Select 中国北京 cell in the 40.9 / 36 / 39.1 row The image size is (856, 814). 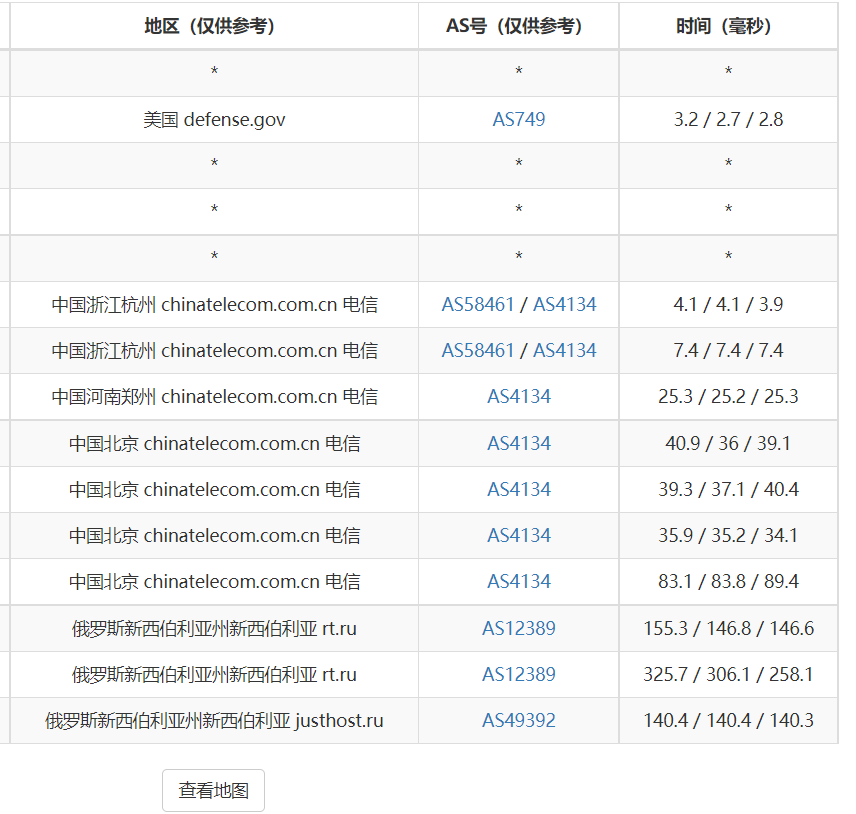pos(214,443)
